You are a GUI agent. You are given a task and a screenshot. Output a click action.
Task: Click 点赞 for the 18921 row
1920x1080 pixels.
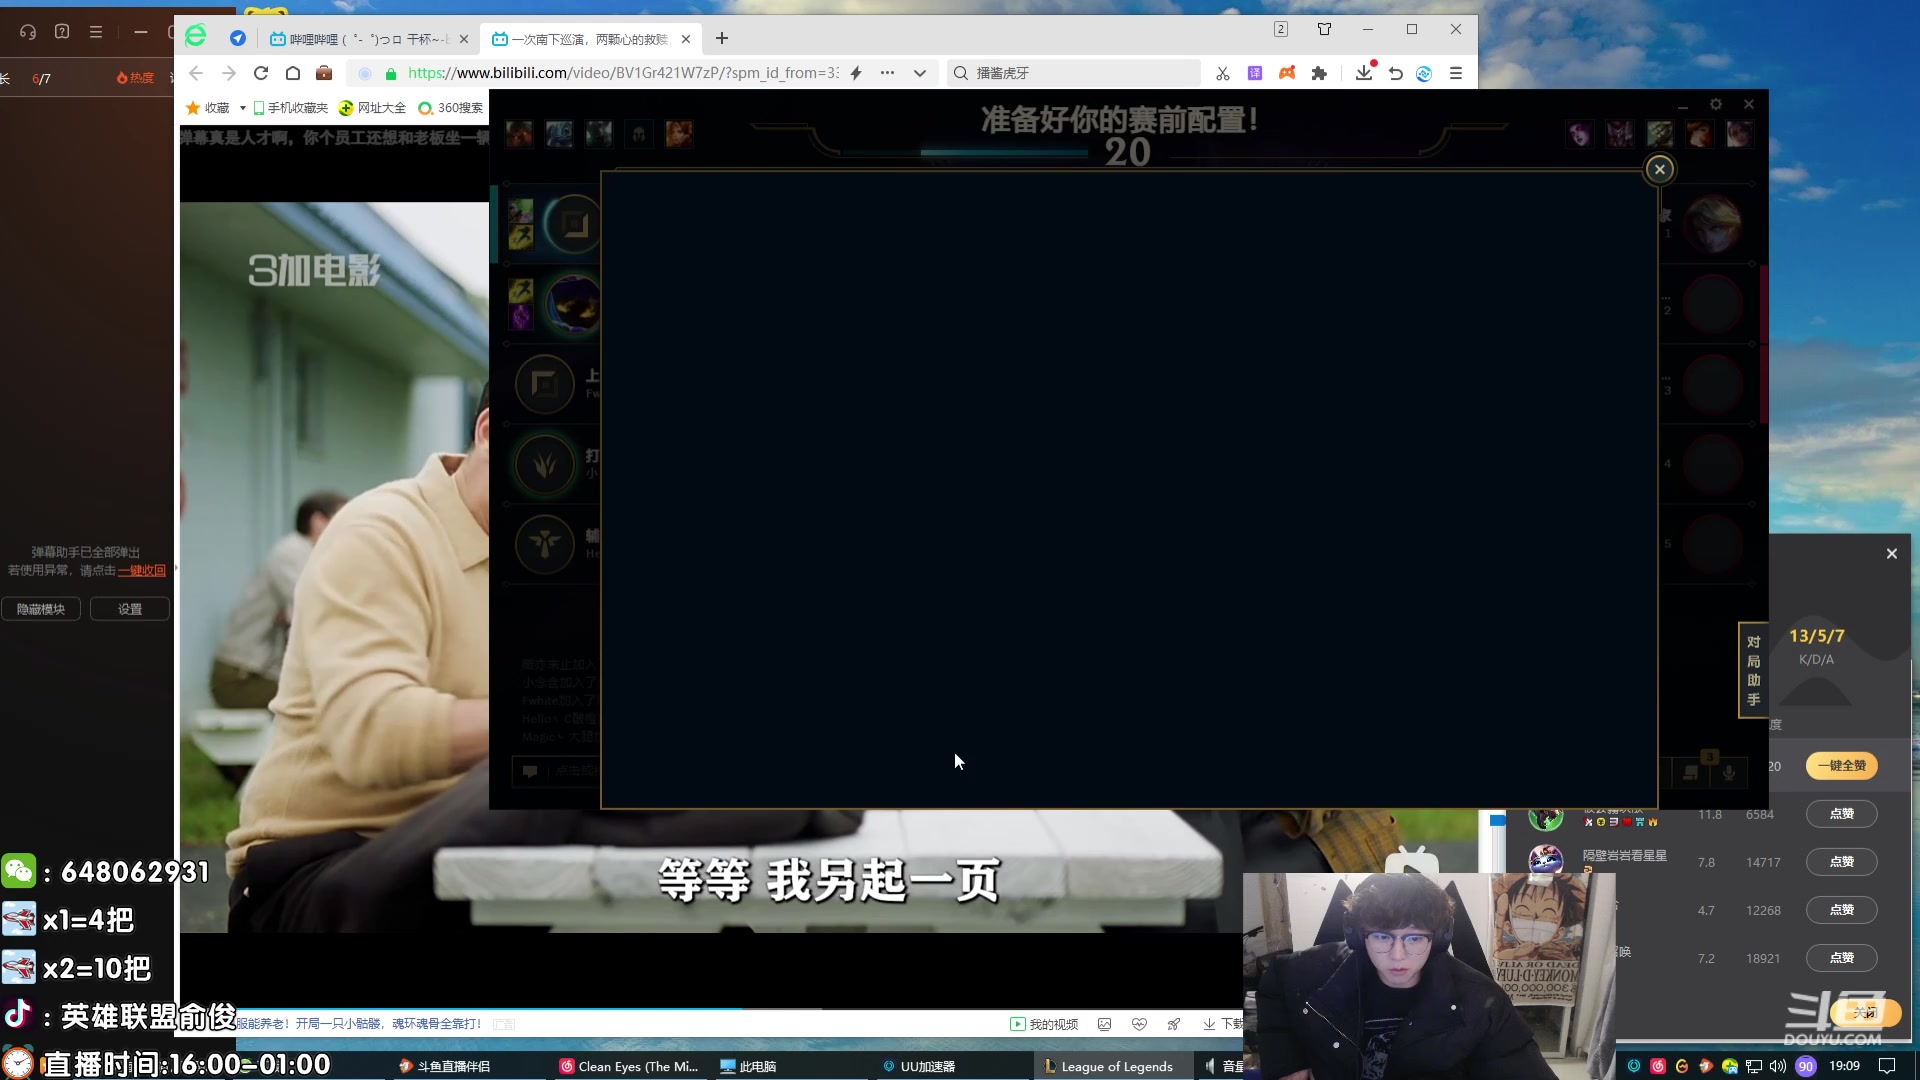coord(1842,958)
